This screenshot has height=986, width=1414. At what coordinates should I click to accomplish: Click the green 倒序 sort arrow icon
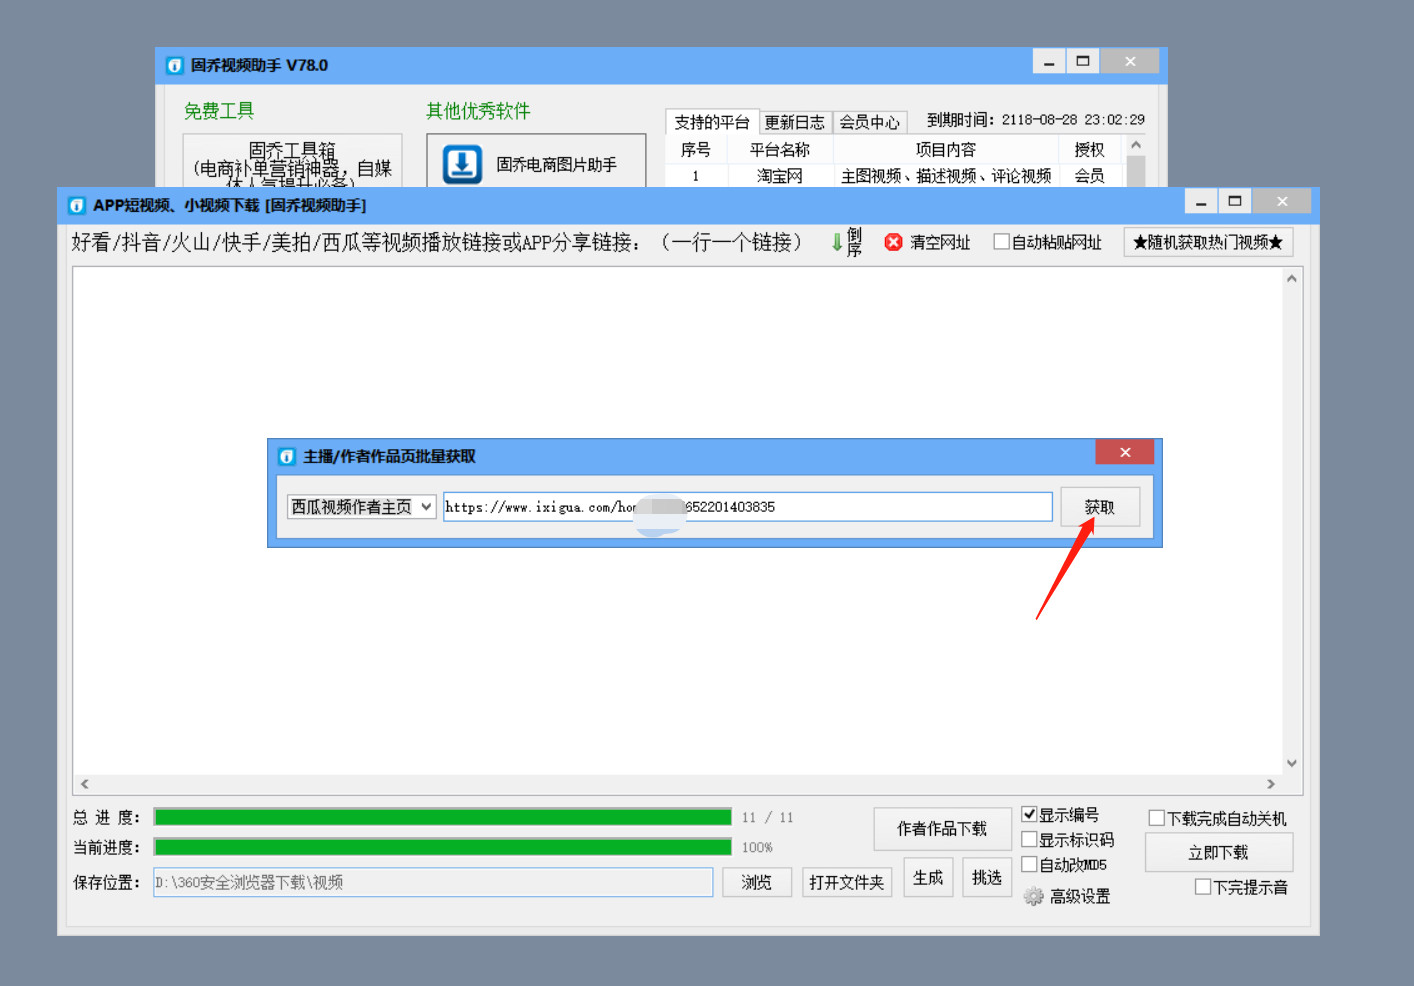[x=838, y=242]
